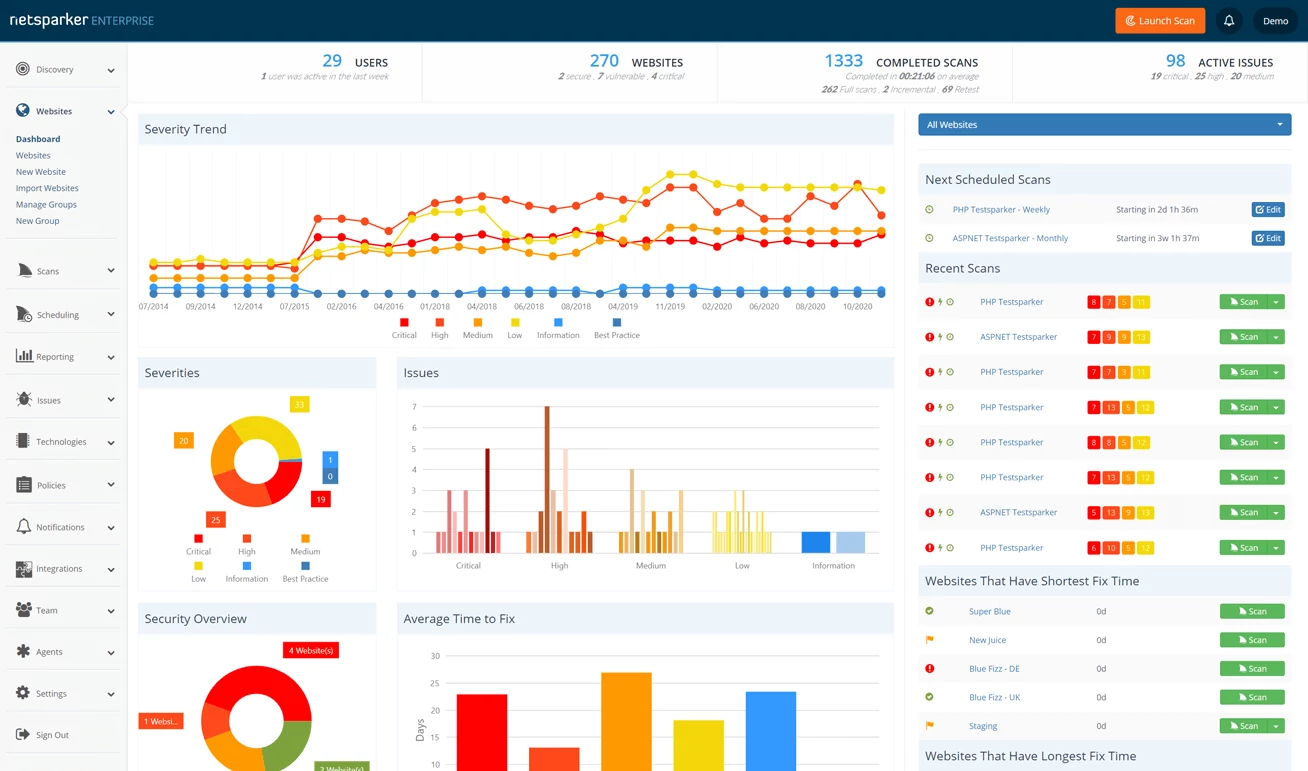This screenshot has width=1308, height=771.
Task: Toggle Medium series in Severity Trend legend
Action: tap(478, 328)
